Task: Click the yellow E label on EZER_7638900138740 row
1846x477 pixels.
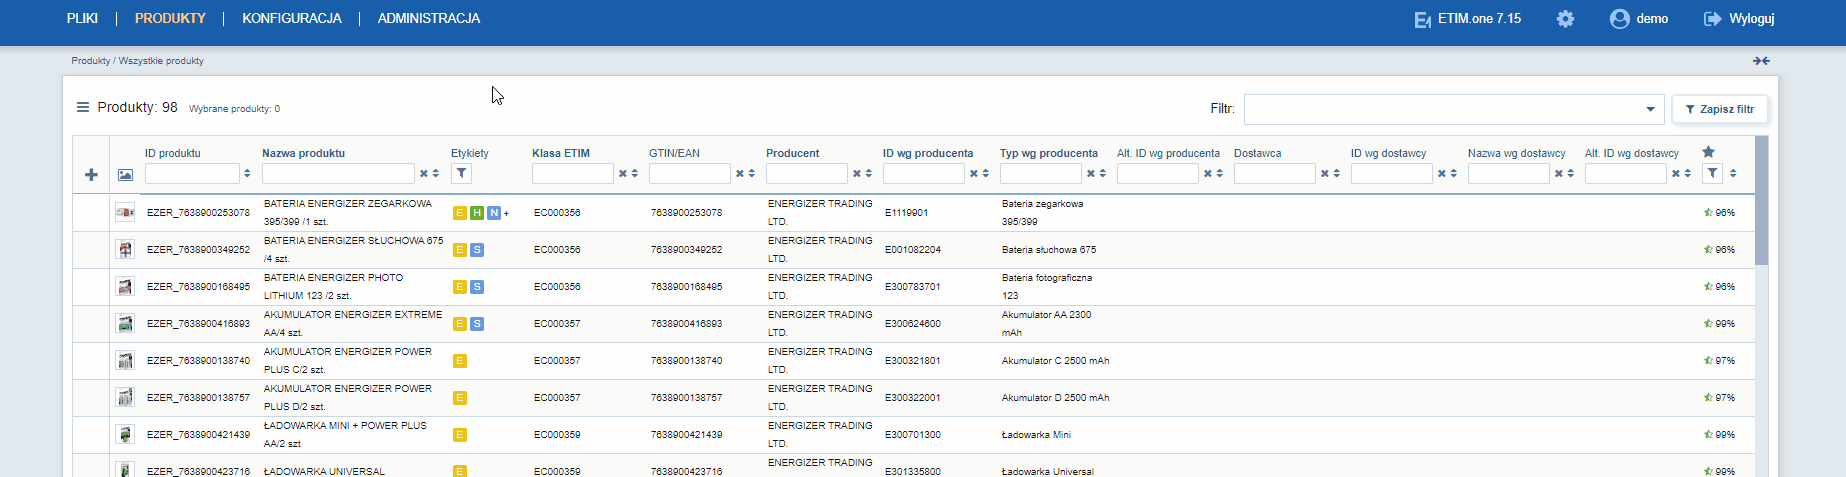Action: pos(460,361)
